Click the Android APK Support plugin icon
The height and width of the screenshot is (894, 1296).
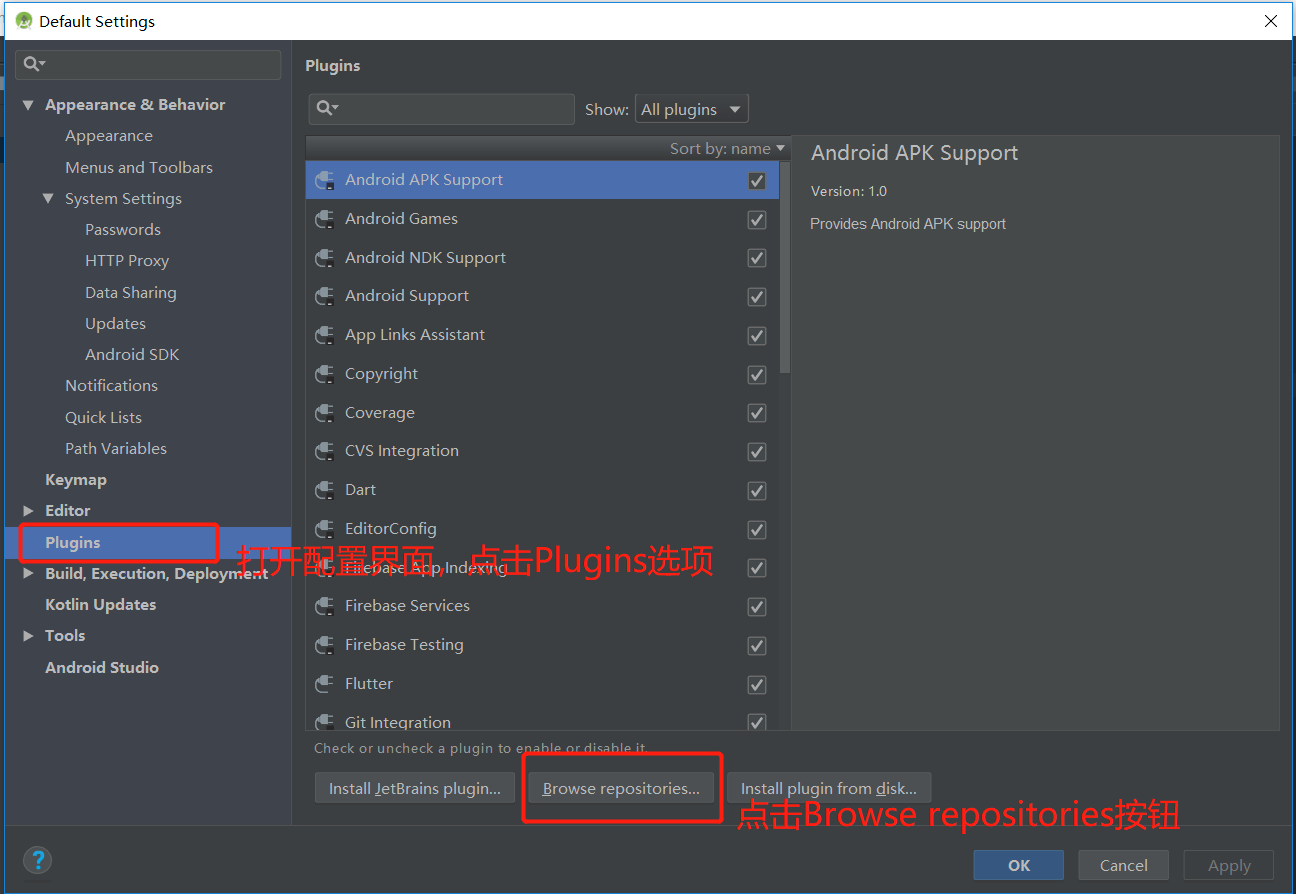coord(324,180)
